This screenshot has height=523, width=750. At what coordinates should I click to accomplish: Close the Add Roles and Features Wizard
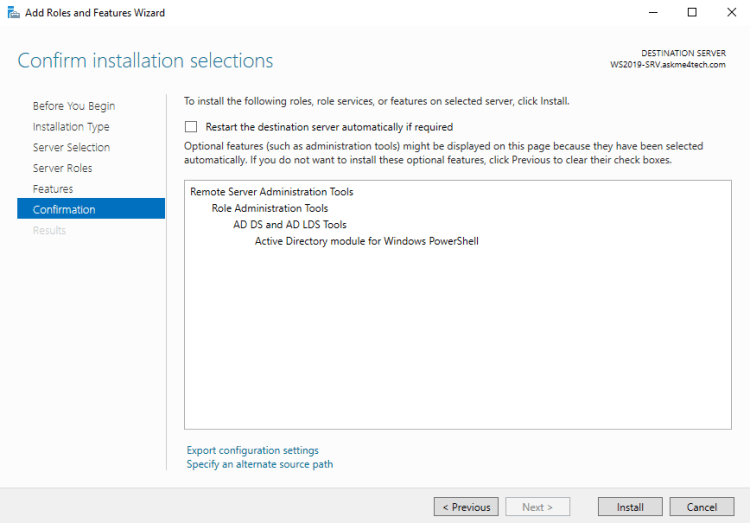[731, 12]
